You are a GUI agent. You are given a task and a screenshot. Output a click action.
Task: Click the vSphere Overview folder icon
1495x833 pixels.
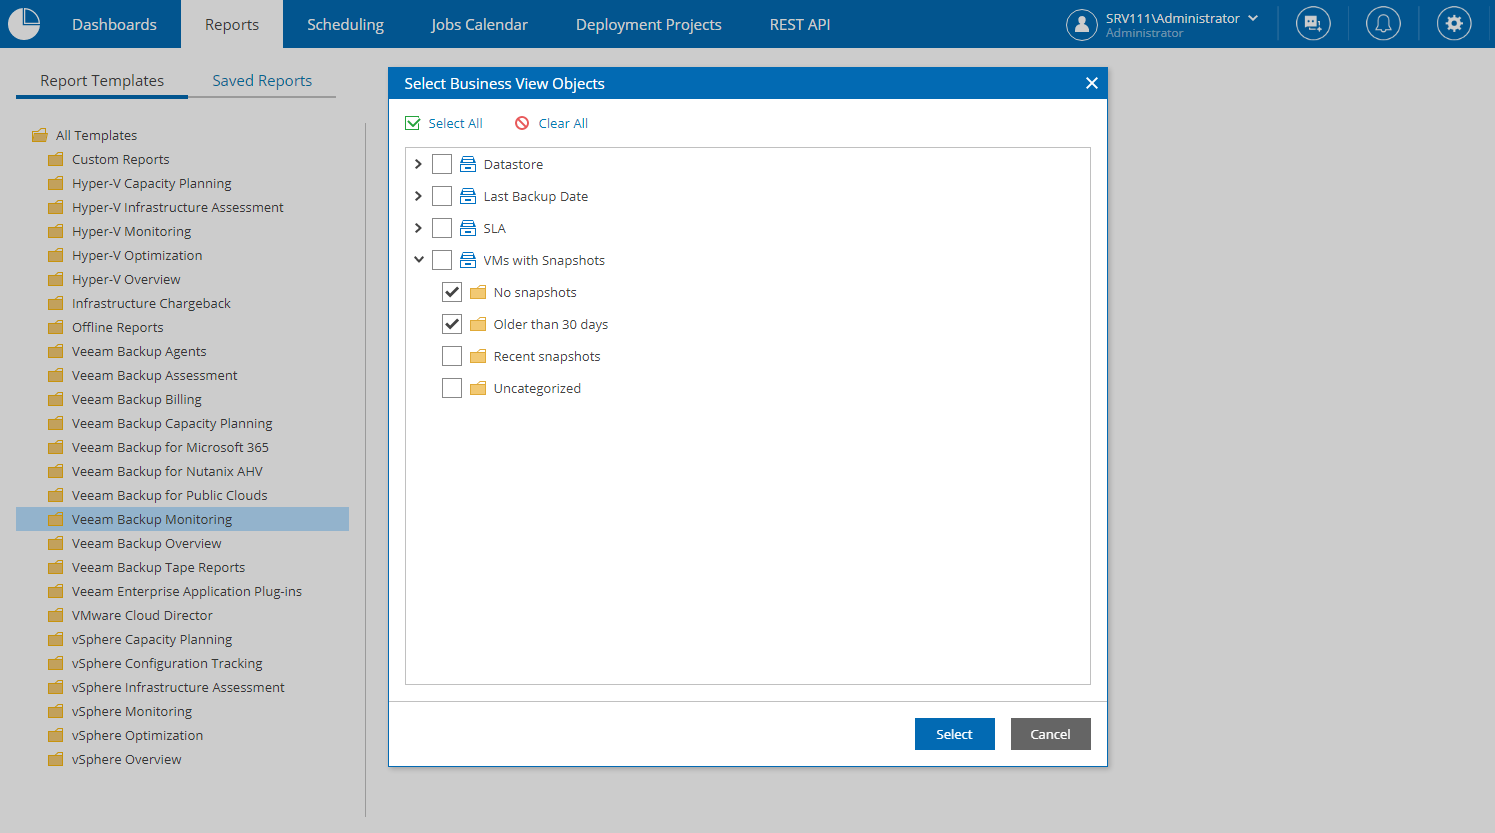56,759
